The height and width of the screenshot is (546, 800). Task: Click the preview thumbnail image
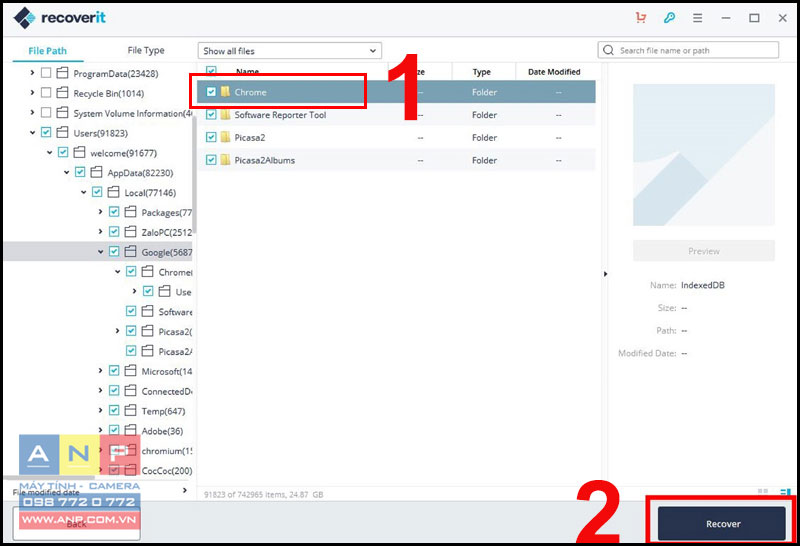pos(704,155)
